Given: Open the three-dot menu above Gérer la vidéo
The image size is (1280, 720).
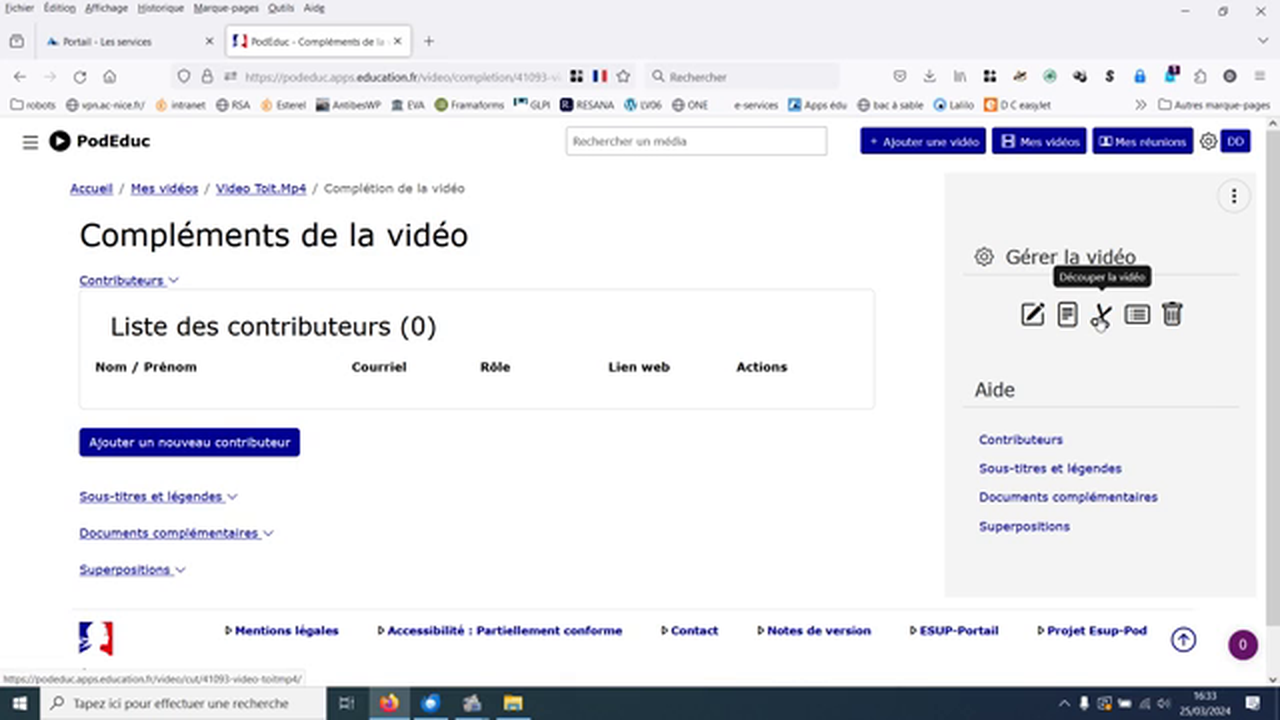Looking at the screenshot, I should [x=1234, y=196].
